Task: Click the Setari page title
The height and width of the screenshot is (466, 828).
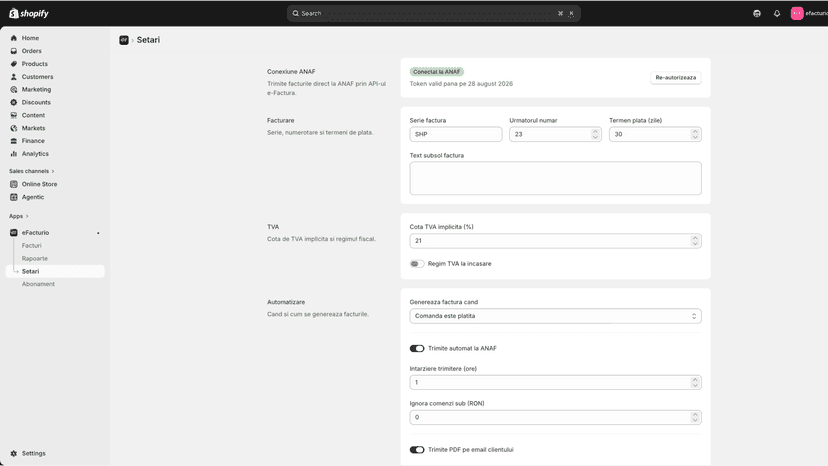Action: (x=148, y=40)
